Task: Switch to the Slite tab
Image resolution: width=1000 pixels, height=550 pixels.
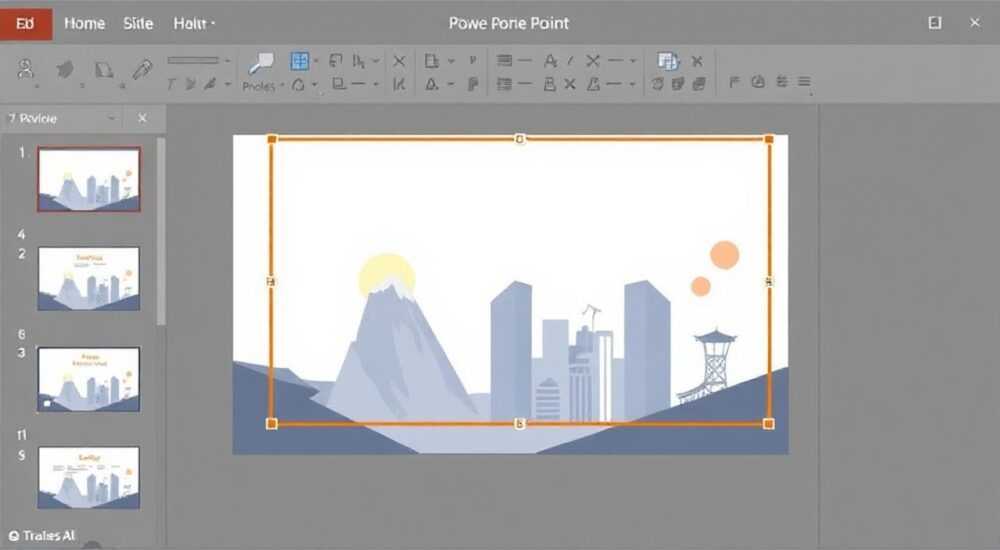Action: 138,24
